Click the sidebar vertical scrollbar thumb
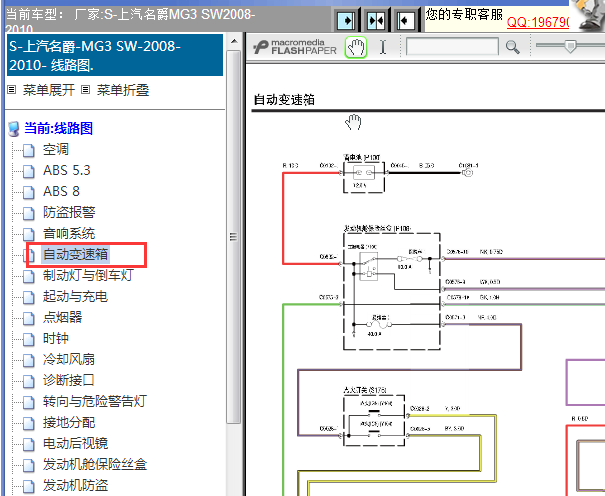 point(233,236)
